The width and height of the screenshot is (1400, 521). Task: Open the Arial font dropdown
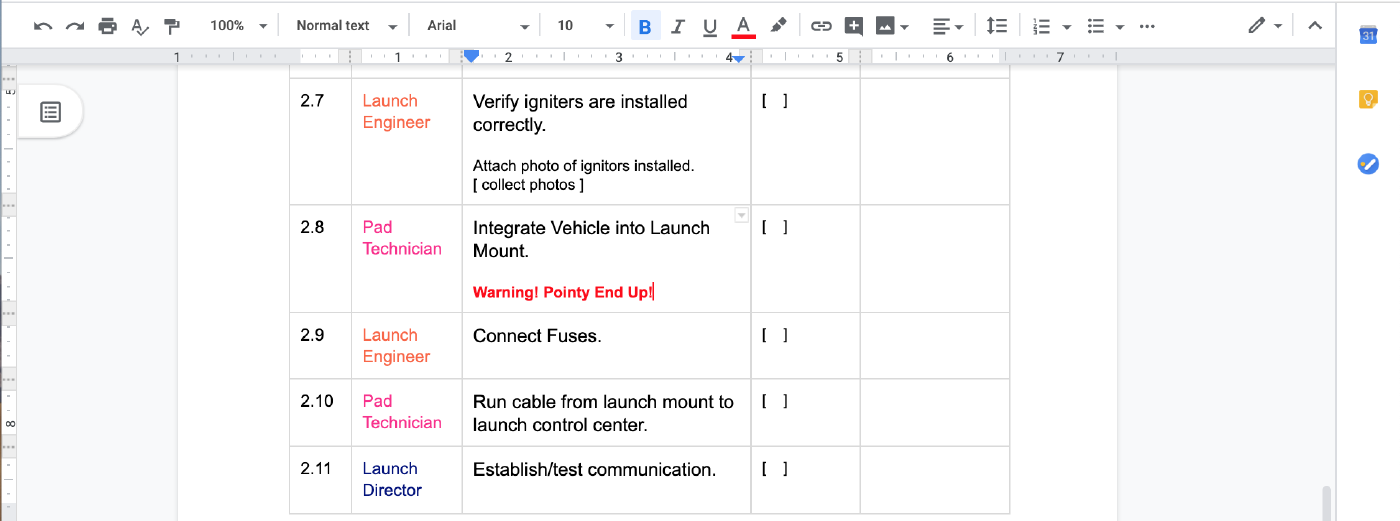[x=477, y=26]
